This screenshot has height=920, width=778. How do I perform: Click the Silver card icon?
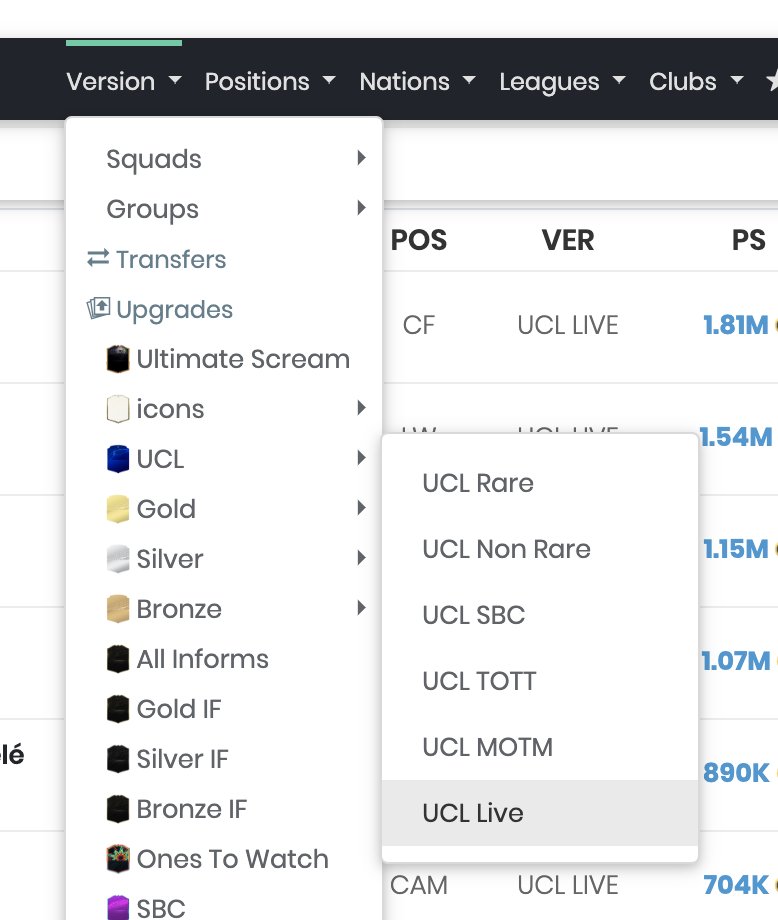(x=118, y=559)
